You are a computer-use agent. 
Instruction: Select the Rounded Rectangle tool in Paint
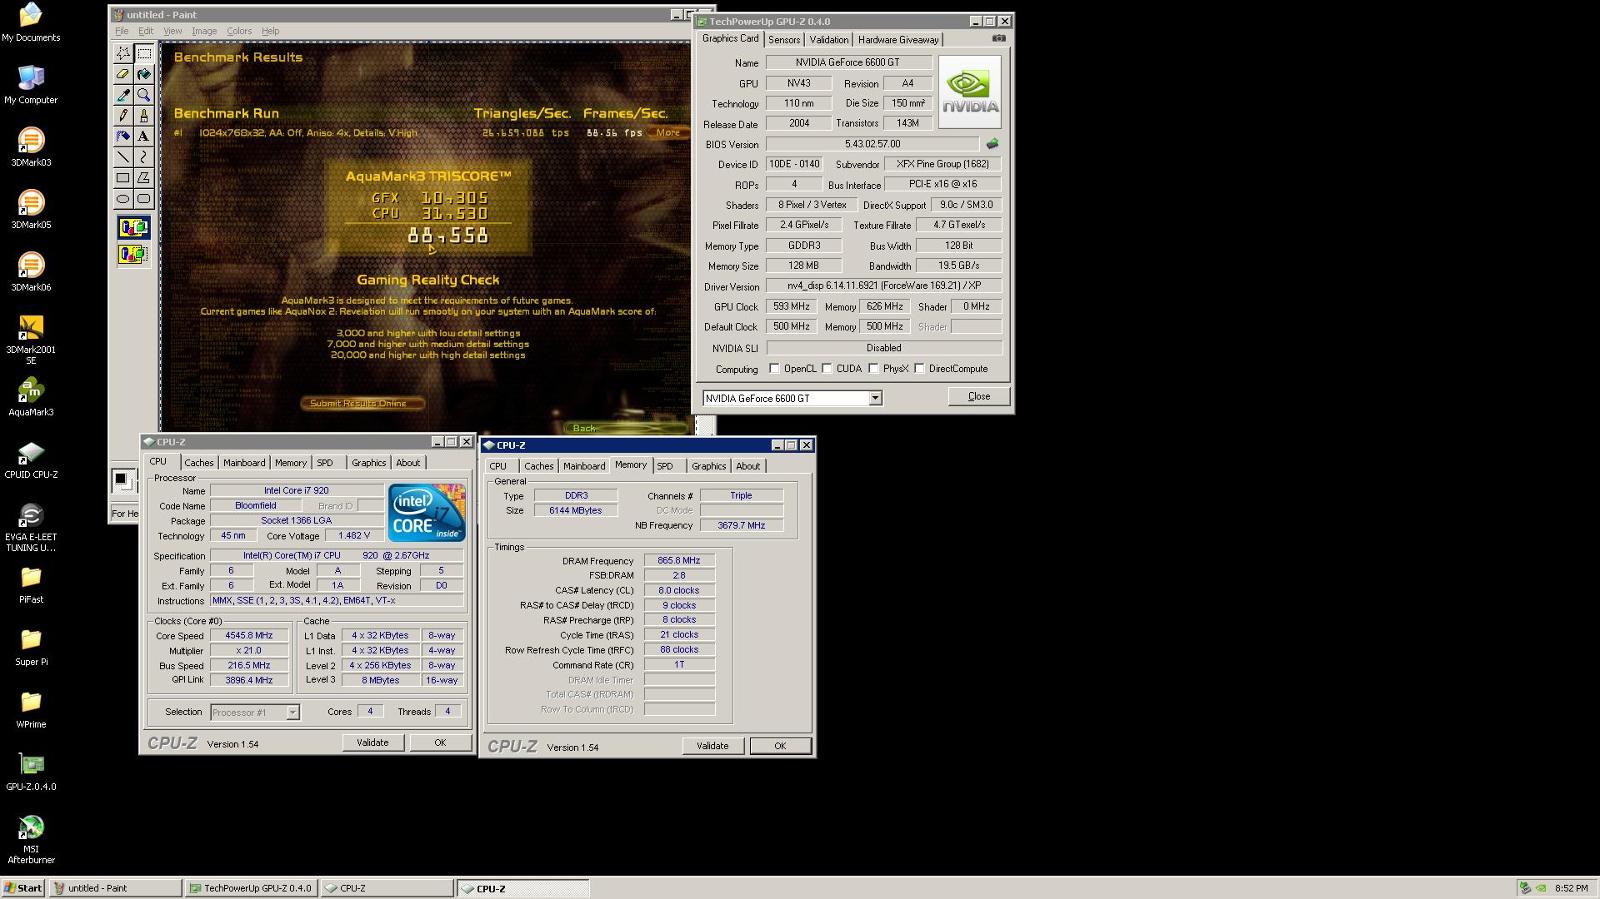tap(144, 199)
